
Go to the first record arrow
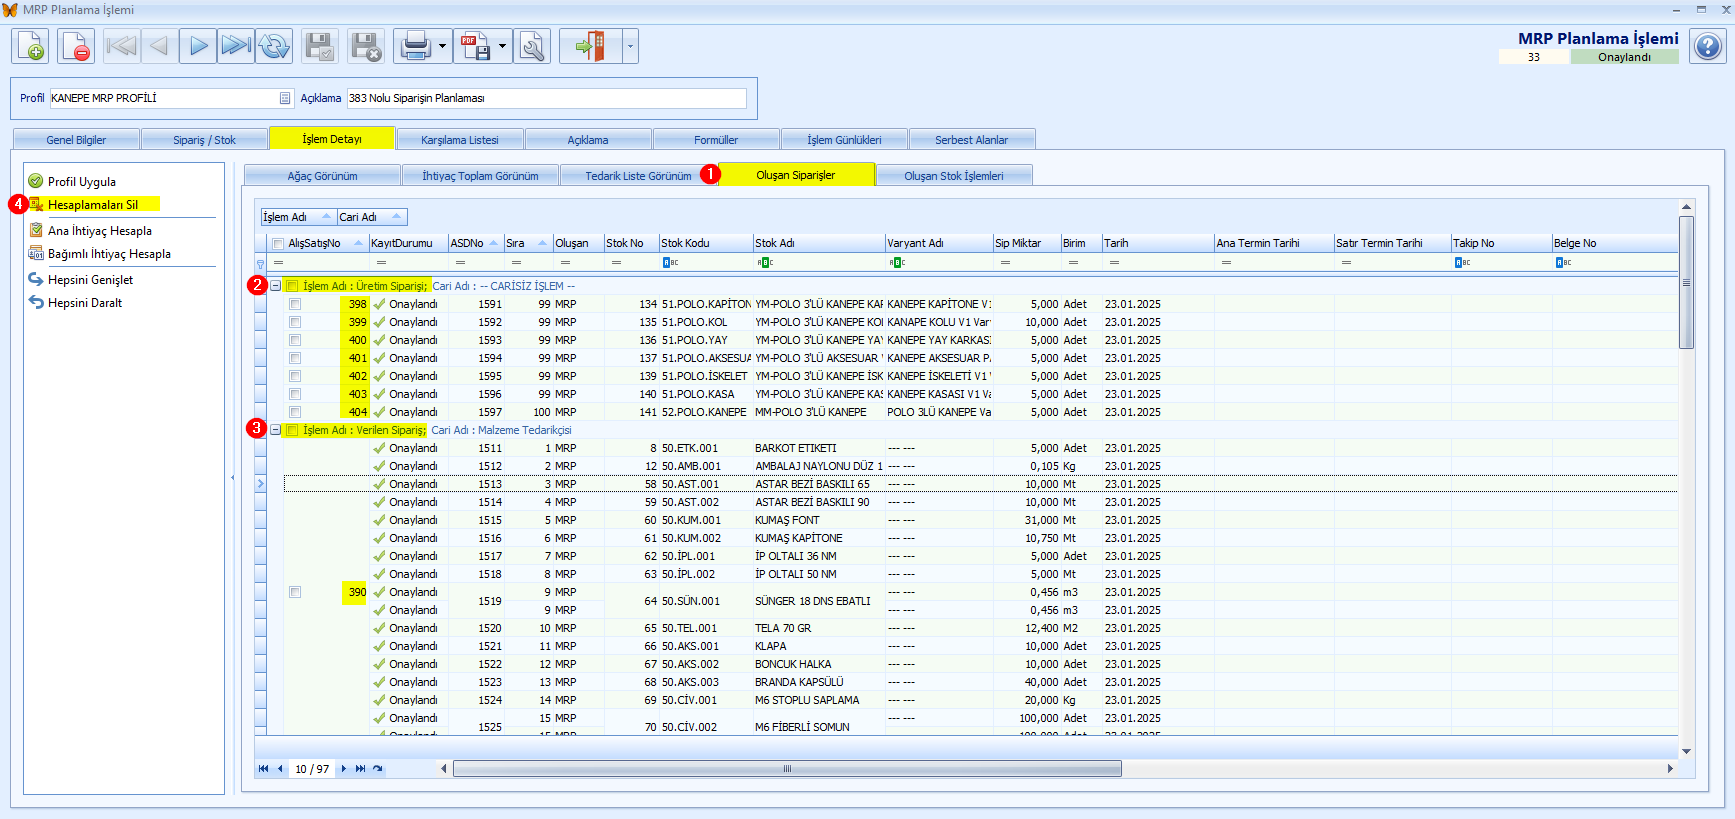[x=121, y=46]
